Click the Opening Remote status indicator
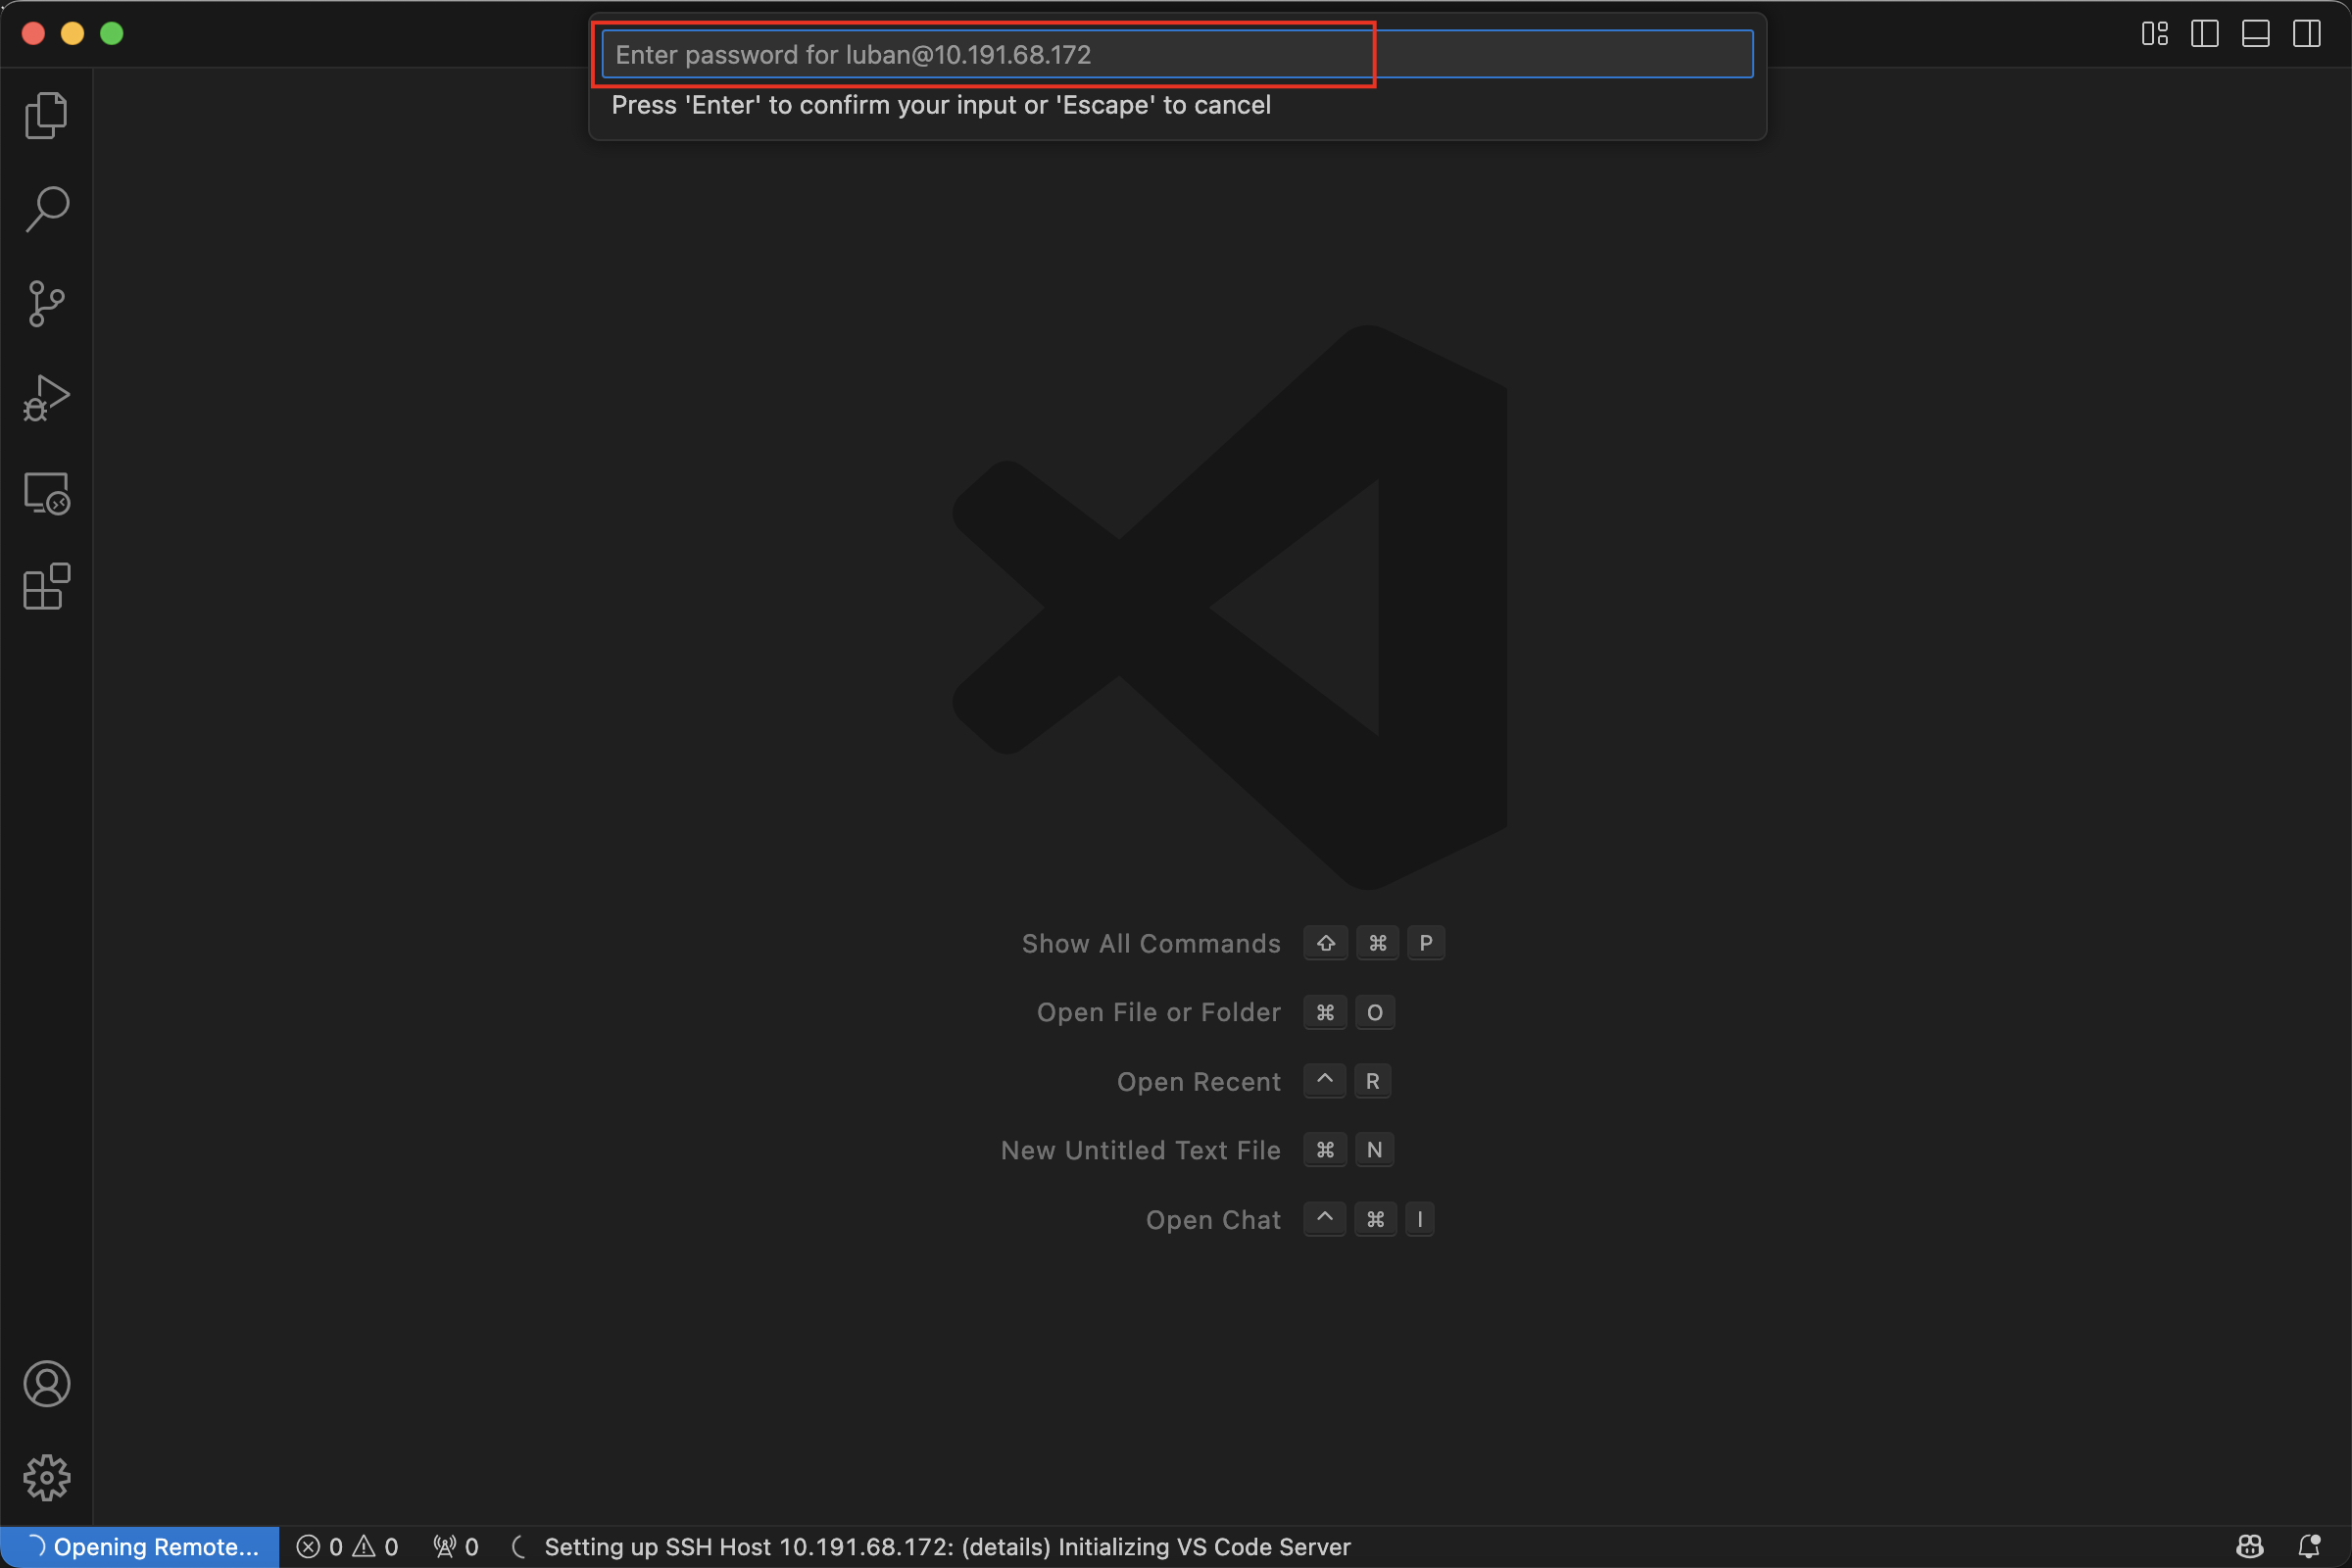2352x1568 pixels. [x=140, y=1547]
